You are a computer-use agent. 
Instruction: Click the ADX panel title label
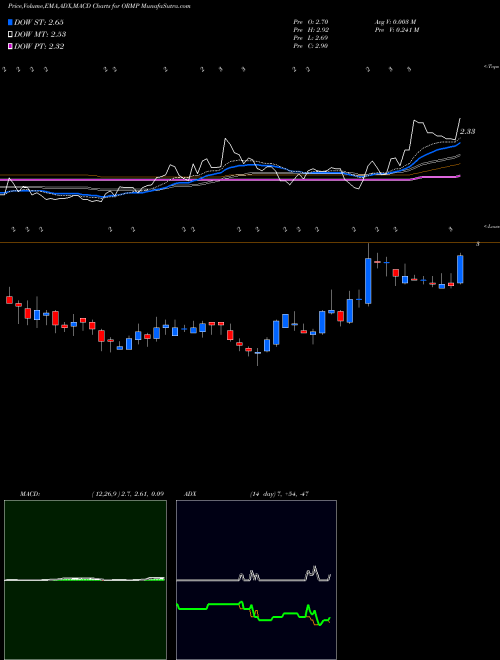190,494
